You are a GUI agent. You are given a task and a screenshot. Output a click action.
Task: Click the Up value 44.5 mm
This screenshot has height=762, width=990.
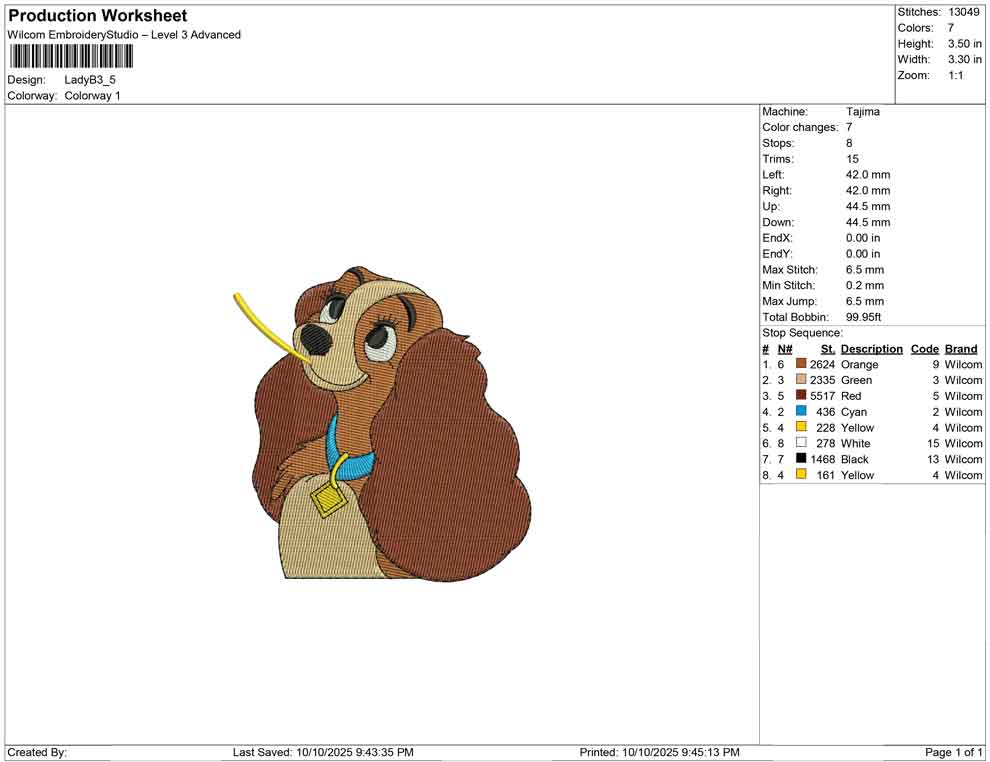pos(868,206)
